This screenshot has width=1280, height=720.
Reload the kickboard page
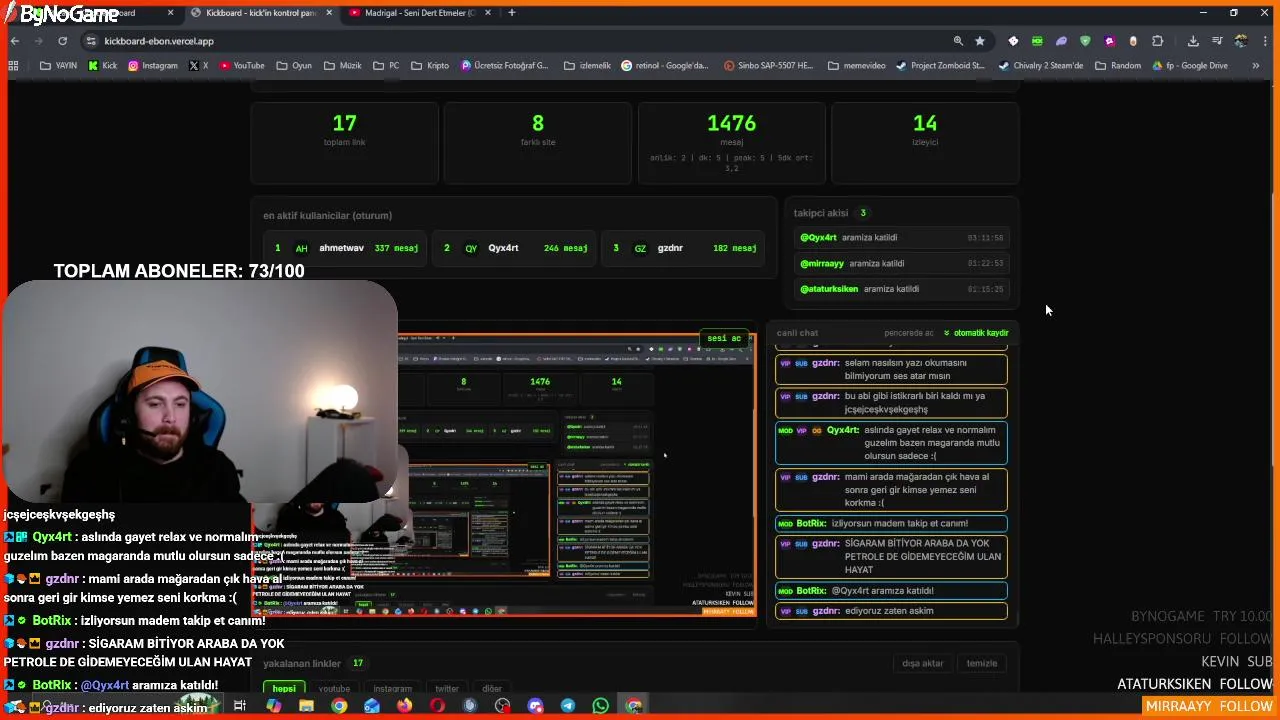62,41
